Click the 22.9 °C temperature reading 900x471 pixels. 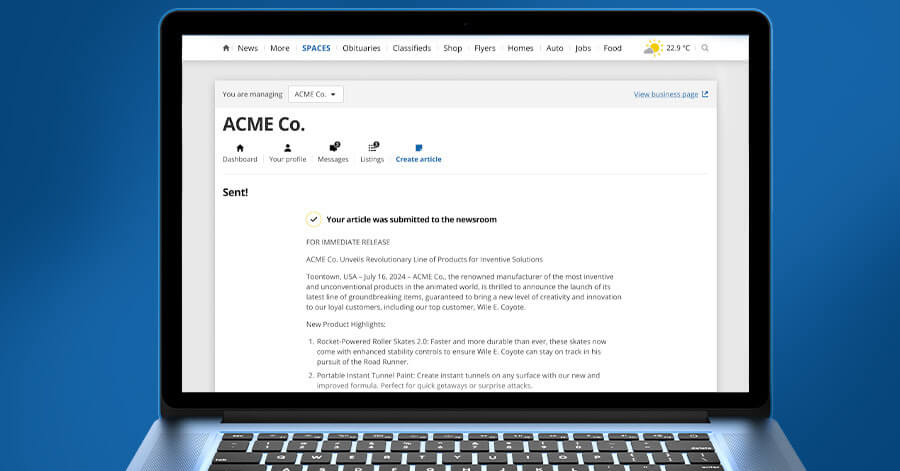[678, 48]
